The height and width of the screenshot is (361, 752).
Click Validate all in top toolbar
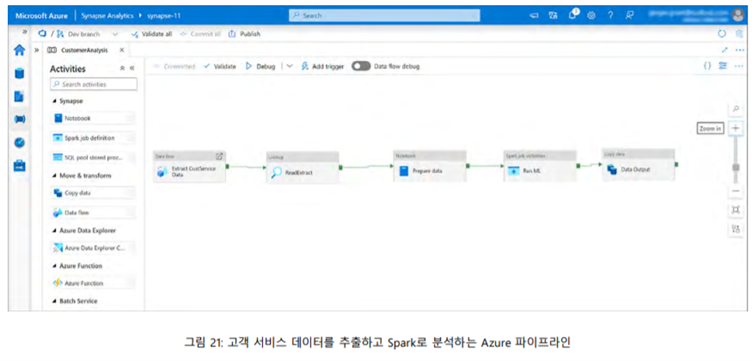click(151, 34)
